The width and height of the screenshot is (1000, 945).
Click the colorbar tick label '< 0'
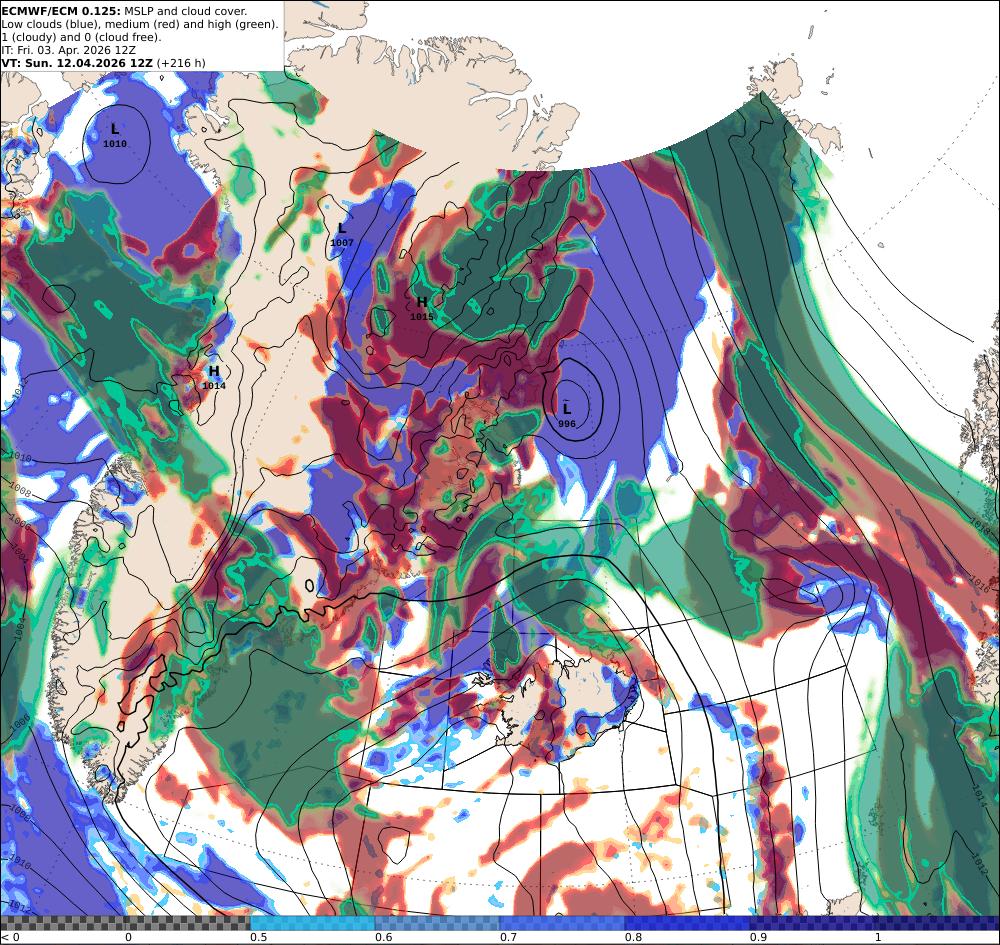[x=11, y=937]
